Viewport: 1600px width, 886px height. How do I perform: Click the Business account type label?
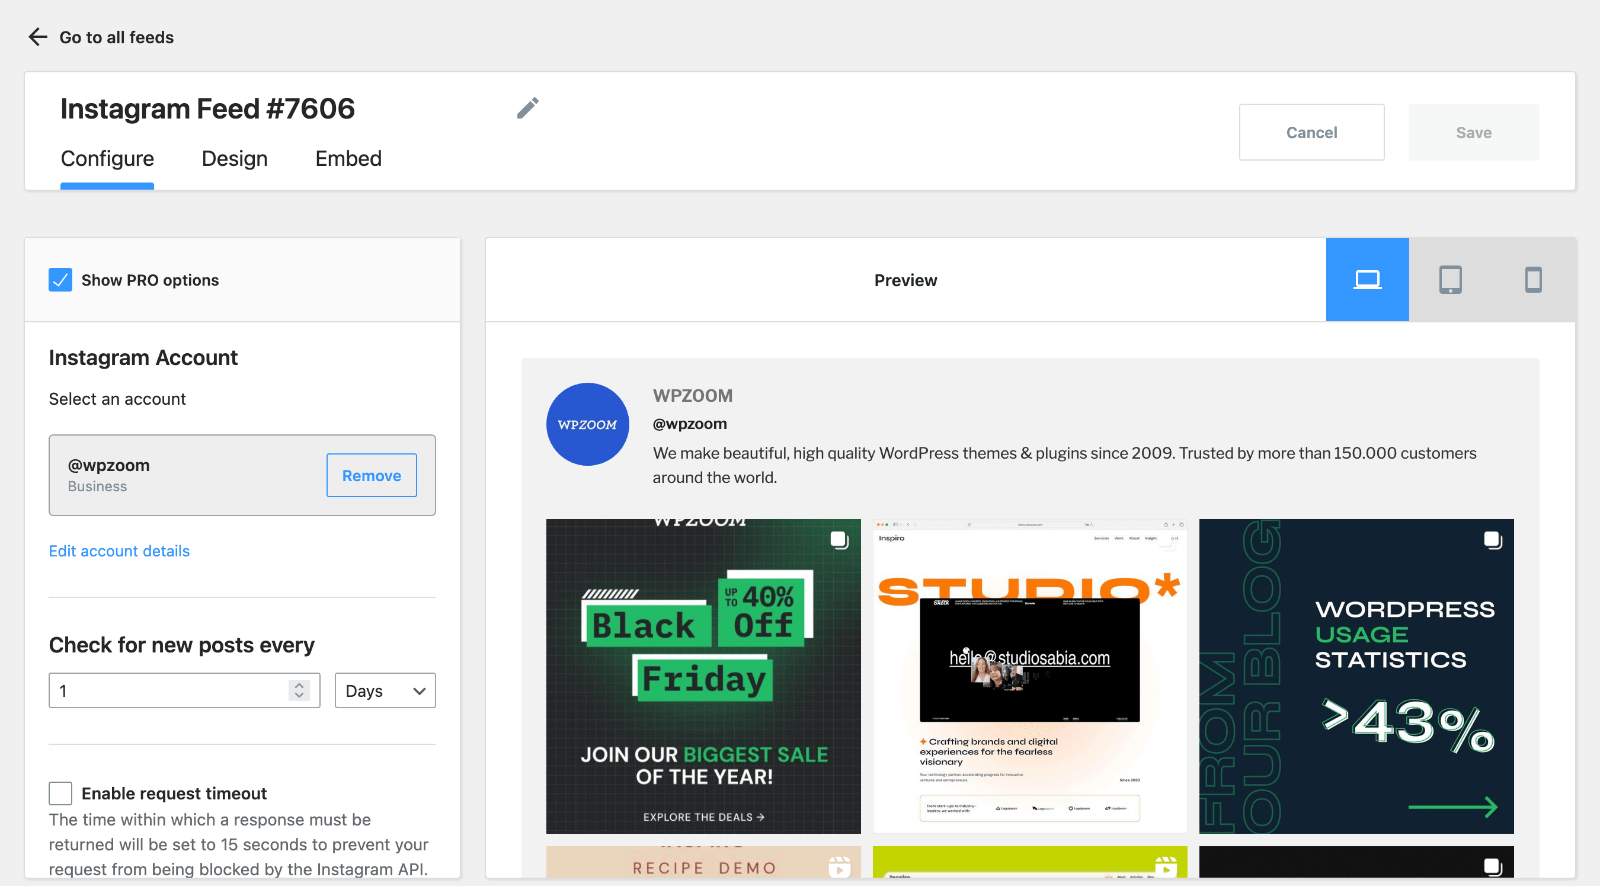click(x=97, y=487)
